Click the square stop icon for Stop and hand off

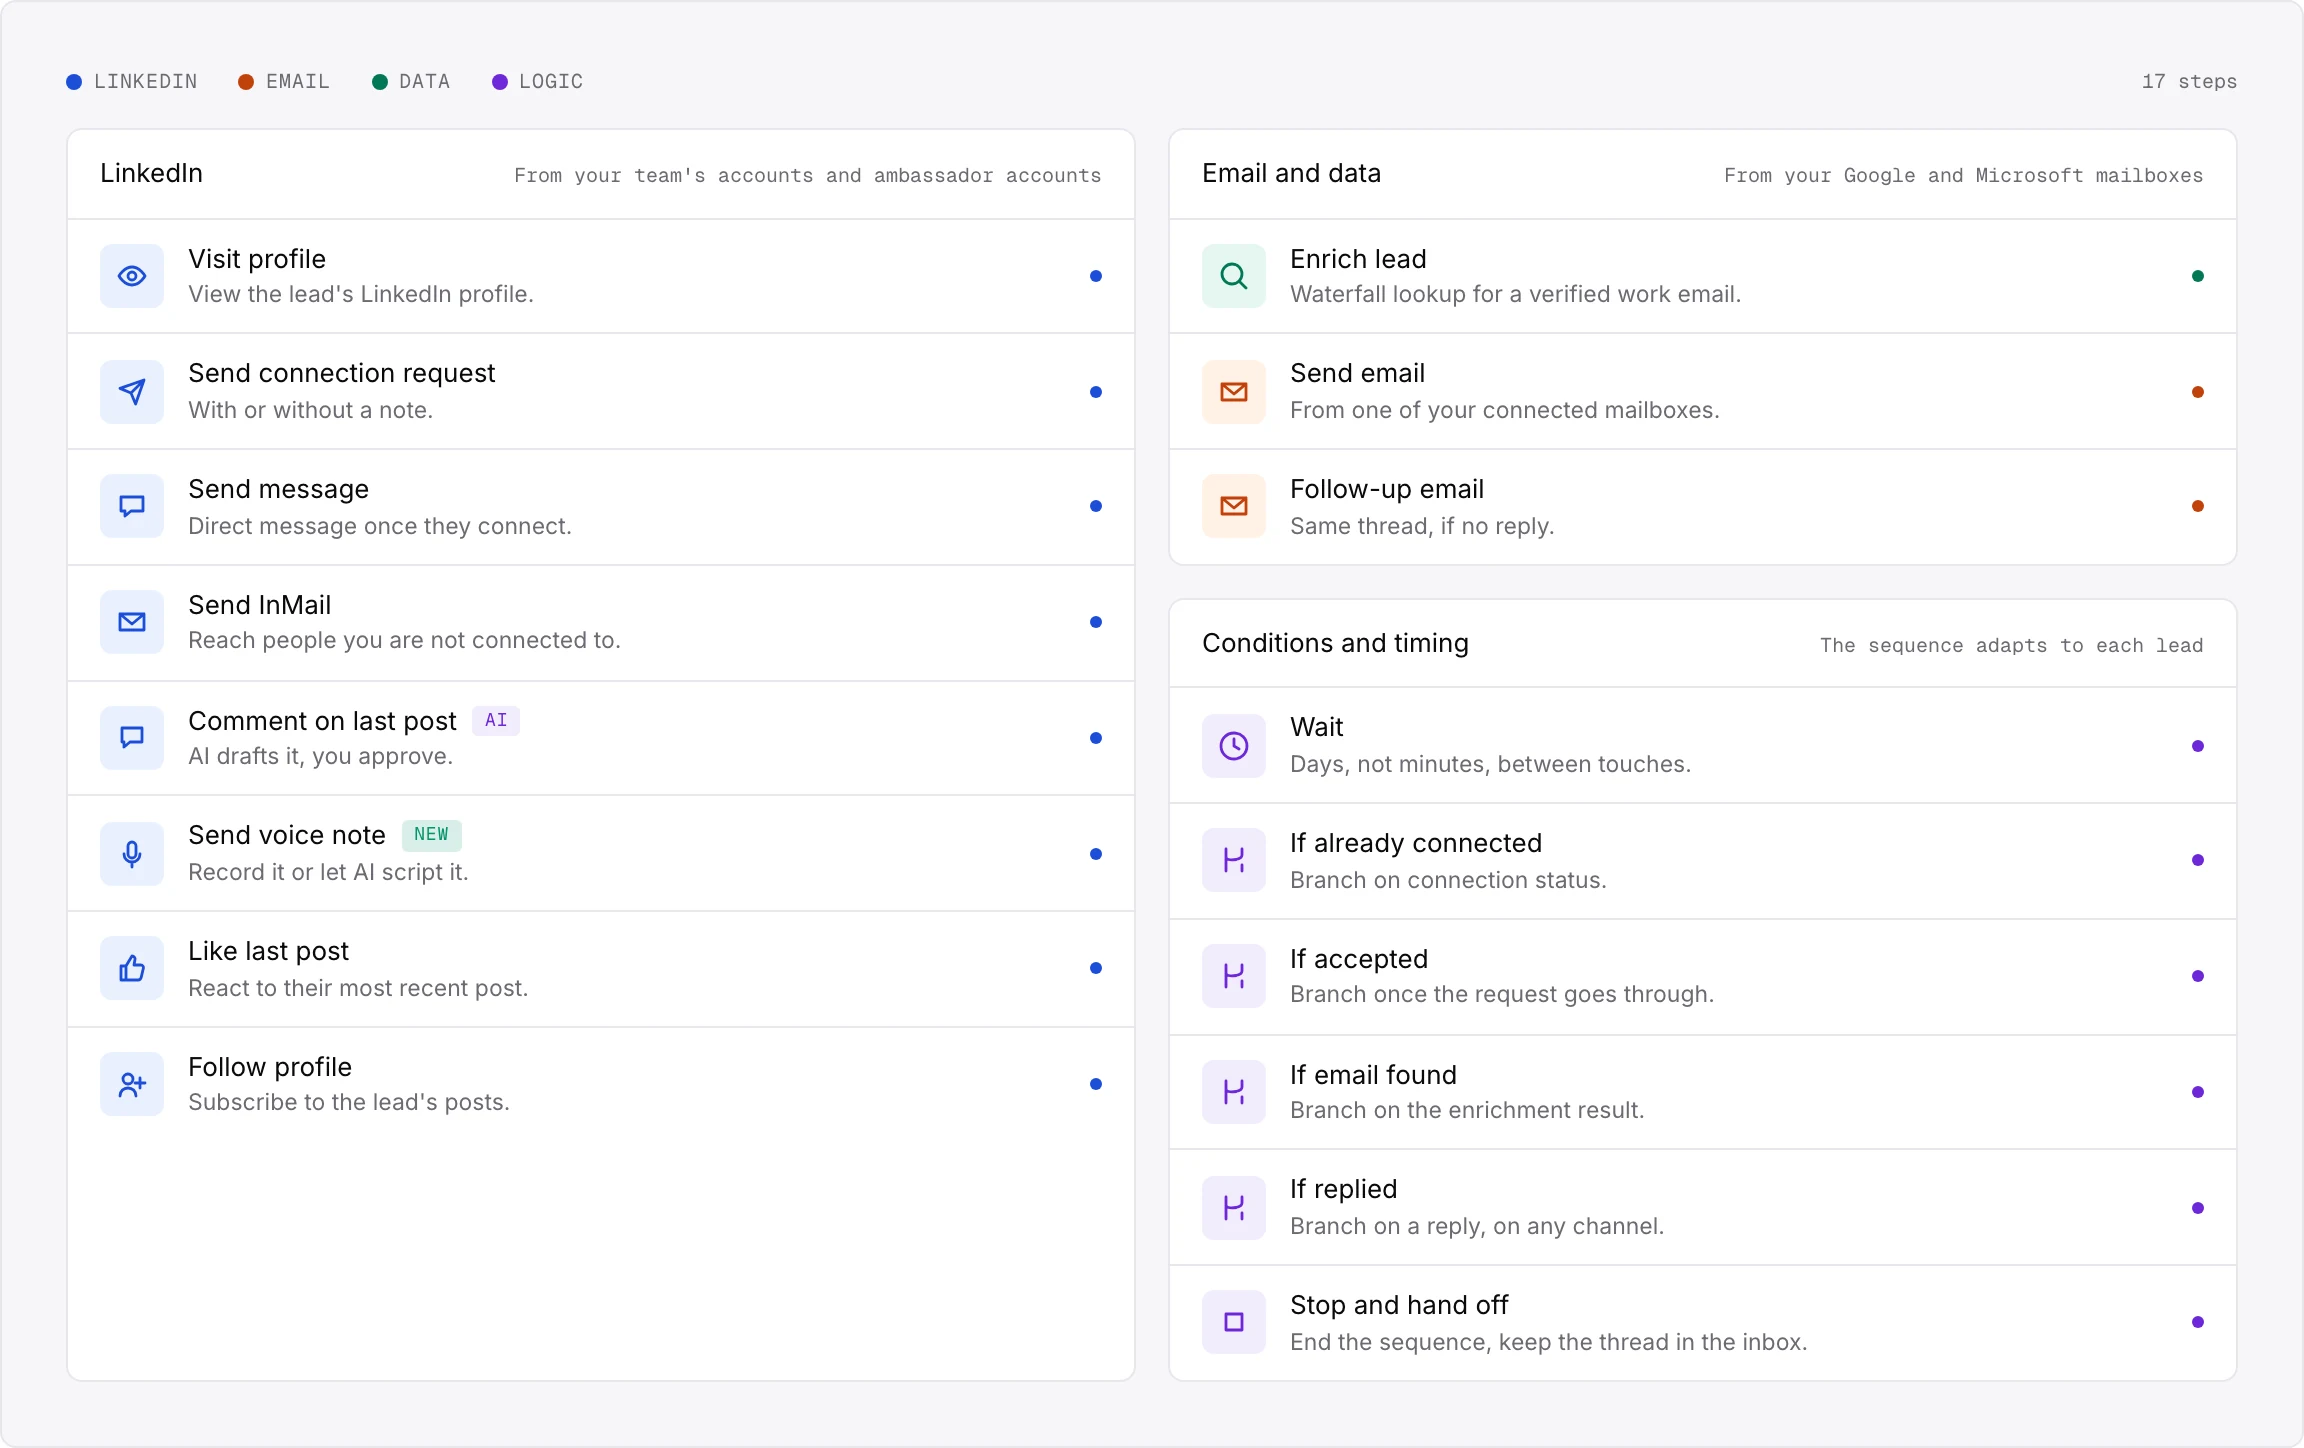(1234, 1322)
